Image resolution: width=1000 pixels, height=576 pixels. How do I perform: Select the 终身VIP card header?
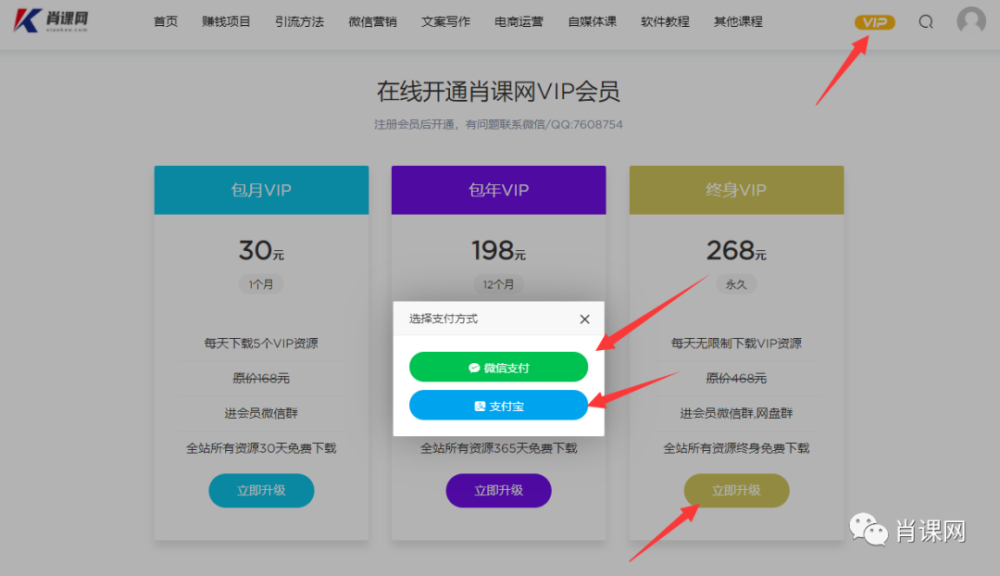pos(737,190)
